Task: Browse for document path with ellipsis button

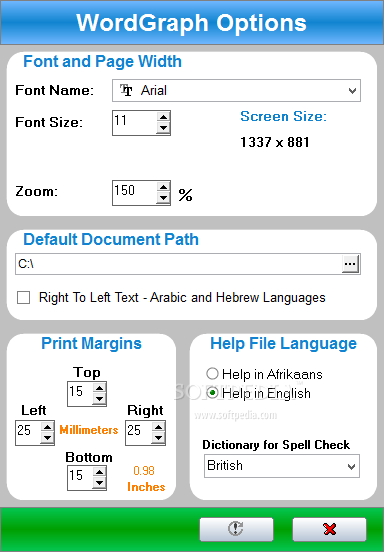Action: 350,264
